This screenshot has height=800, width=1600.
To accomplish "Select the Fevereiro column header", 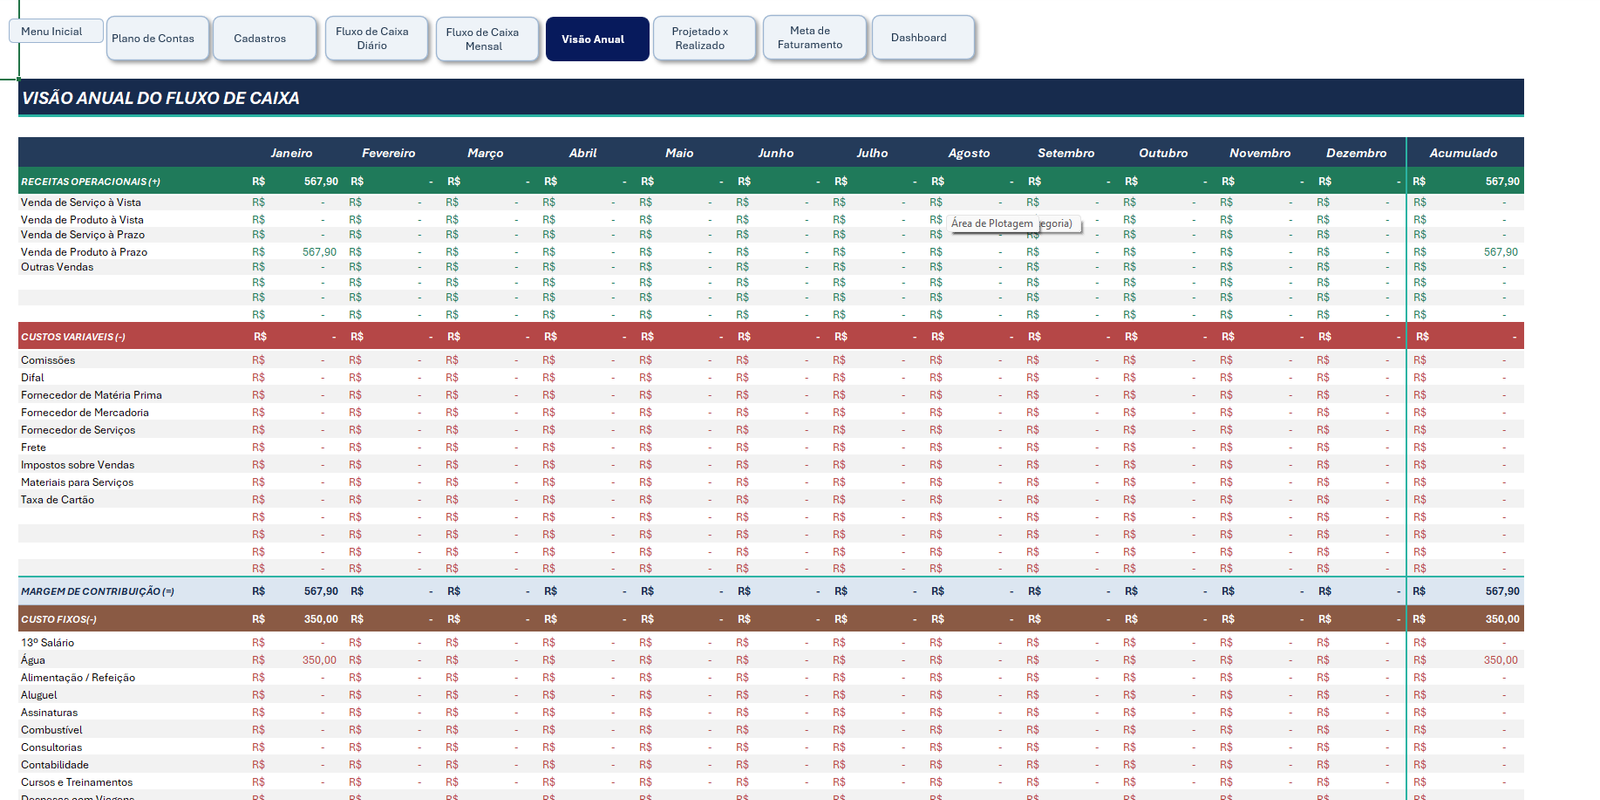I will [388, 153].
